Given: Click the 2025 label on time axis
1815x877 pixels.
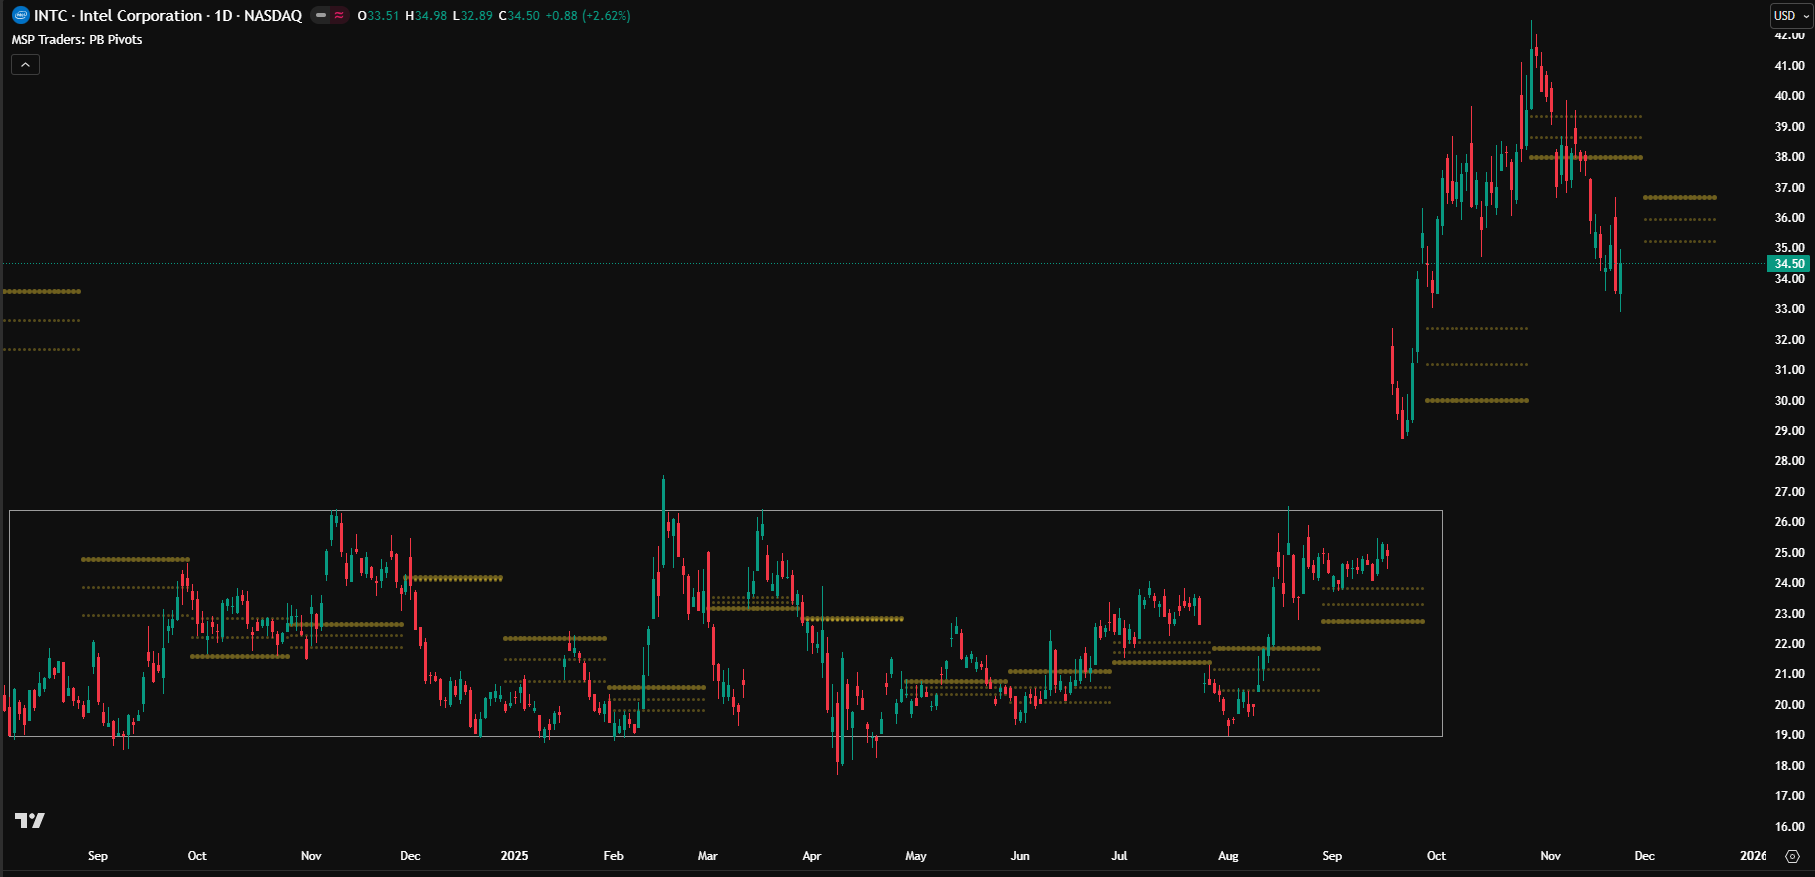Looking at the screenshot, I should point(514,856).
